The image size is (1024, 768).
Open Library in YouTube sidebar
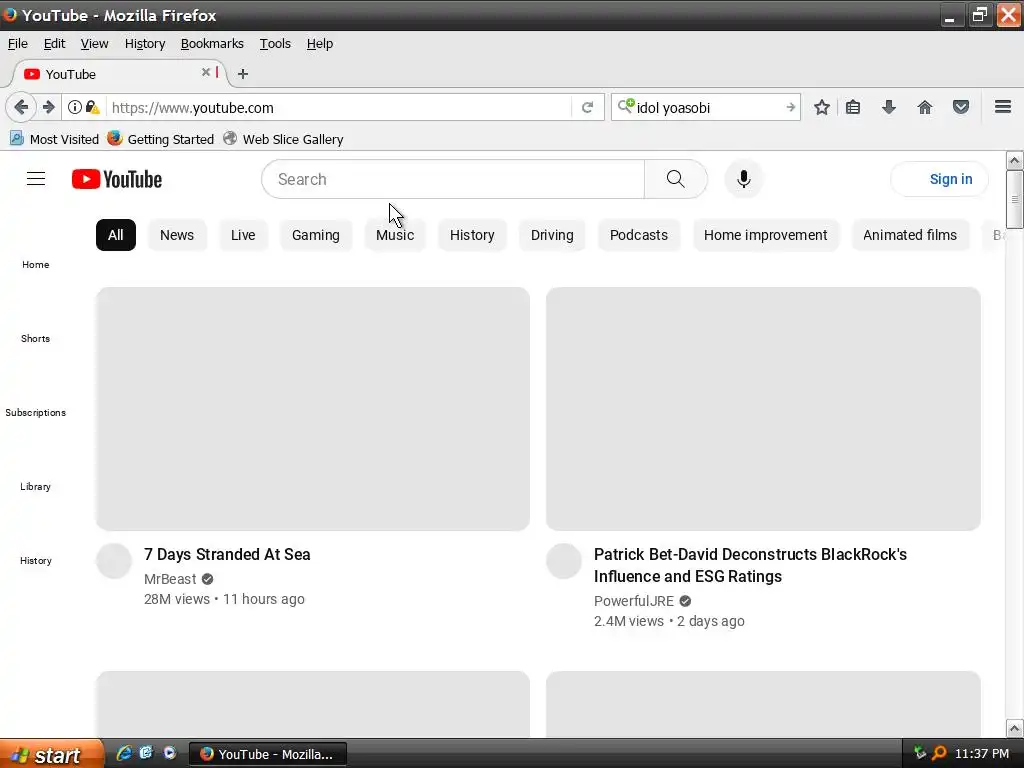click(35, 487)
